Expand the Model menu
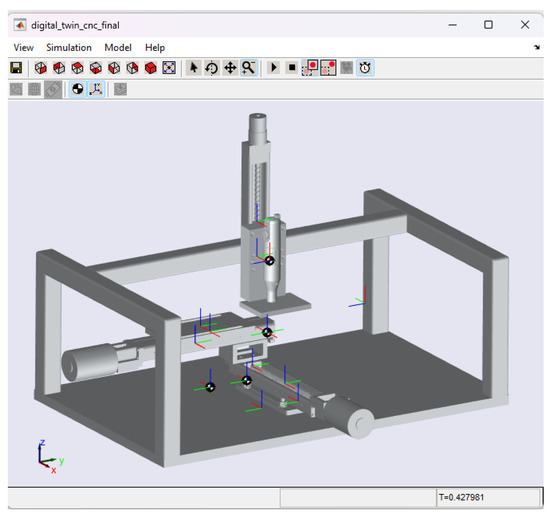 click(x=118, y=48)
